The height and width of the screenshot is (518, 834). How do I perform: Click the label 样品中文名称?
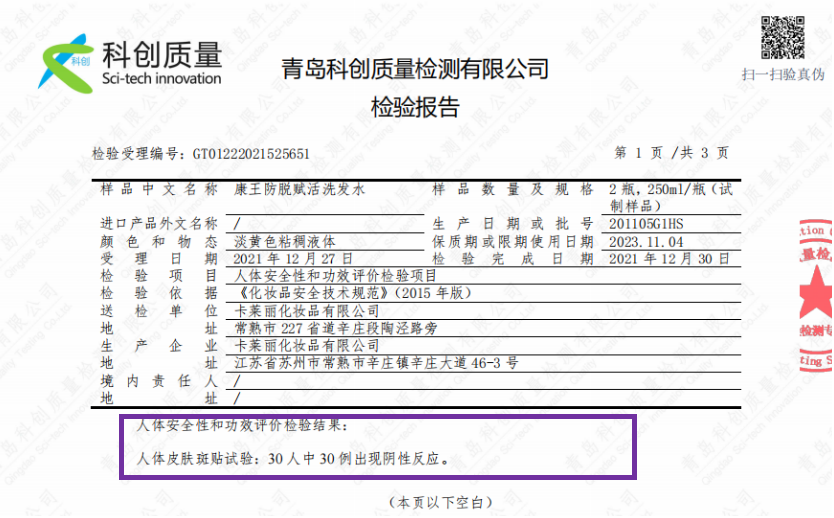tap(159, 189)
